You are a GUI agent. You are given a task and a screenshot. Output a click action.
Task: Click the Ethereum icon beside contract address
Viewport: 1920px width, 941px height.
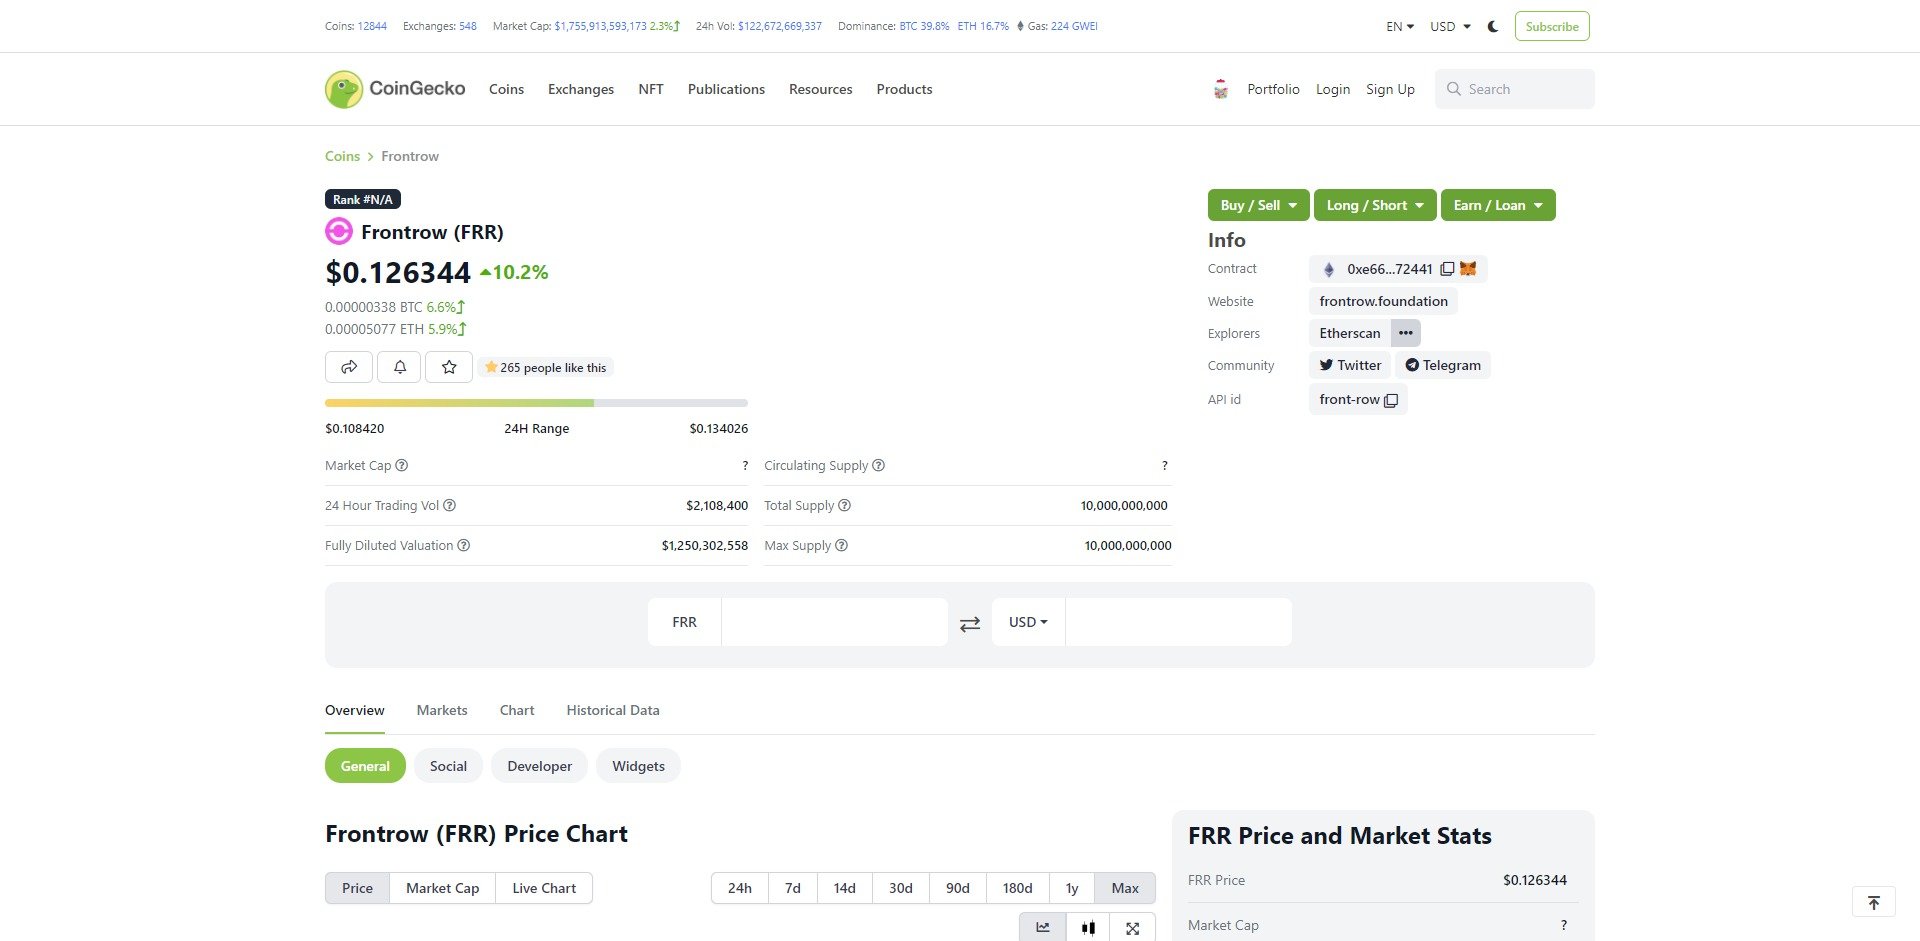1329,269
